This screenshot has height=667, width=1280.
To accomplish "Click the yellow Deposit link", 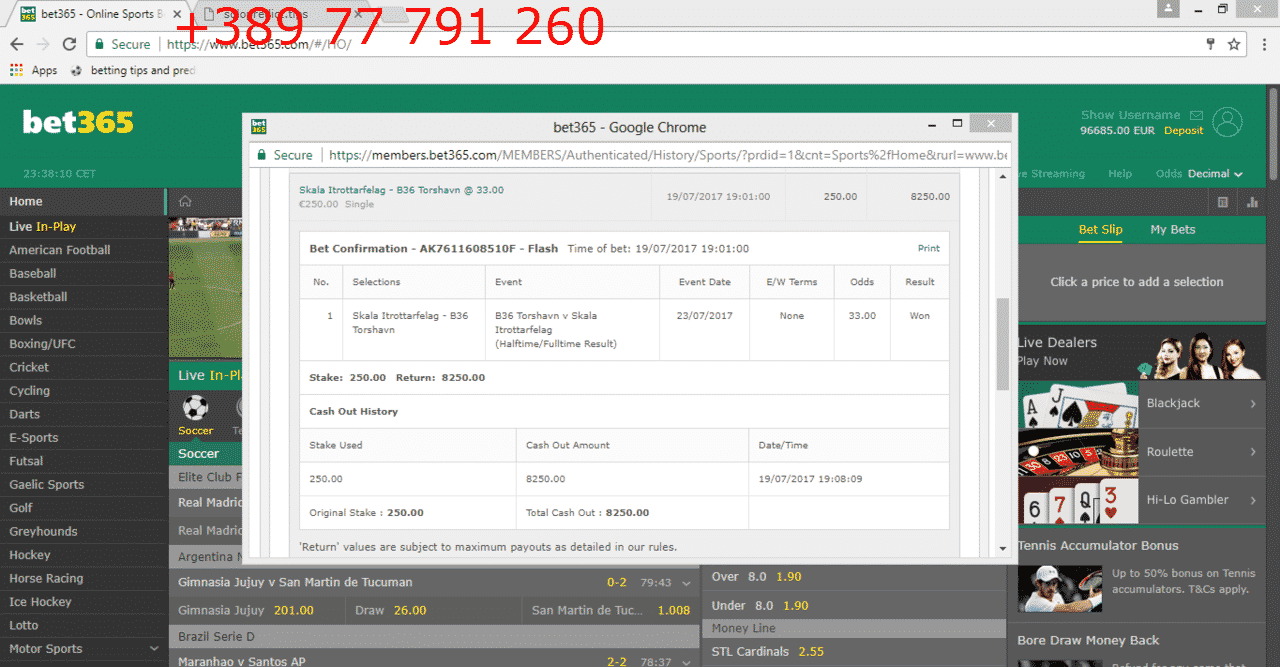I will tap(1184, 131).
